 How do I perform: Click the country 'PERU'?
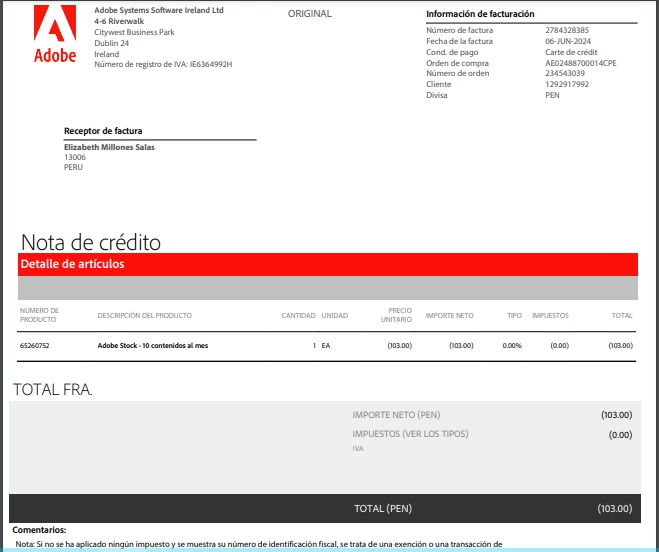point(73,167)
